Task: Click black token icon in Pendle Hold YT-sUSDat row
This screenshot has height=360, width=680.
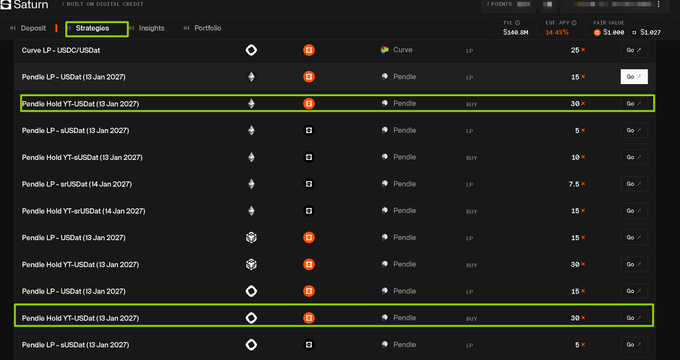Action: click(309, 157)
